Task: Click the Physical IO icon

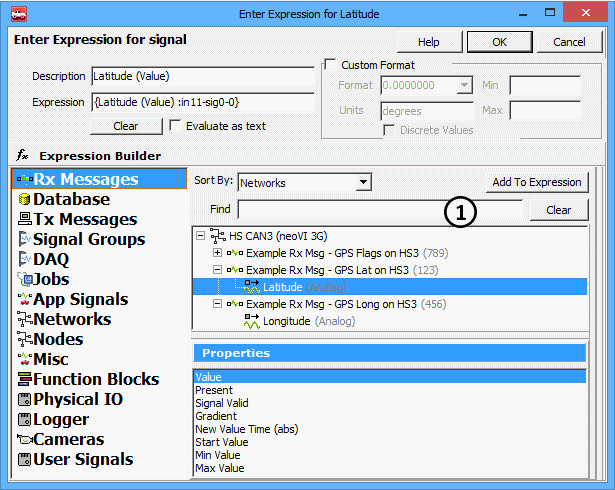Action: coord(25,400)
